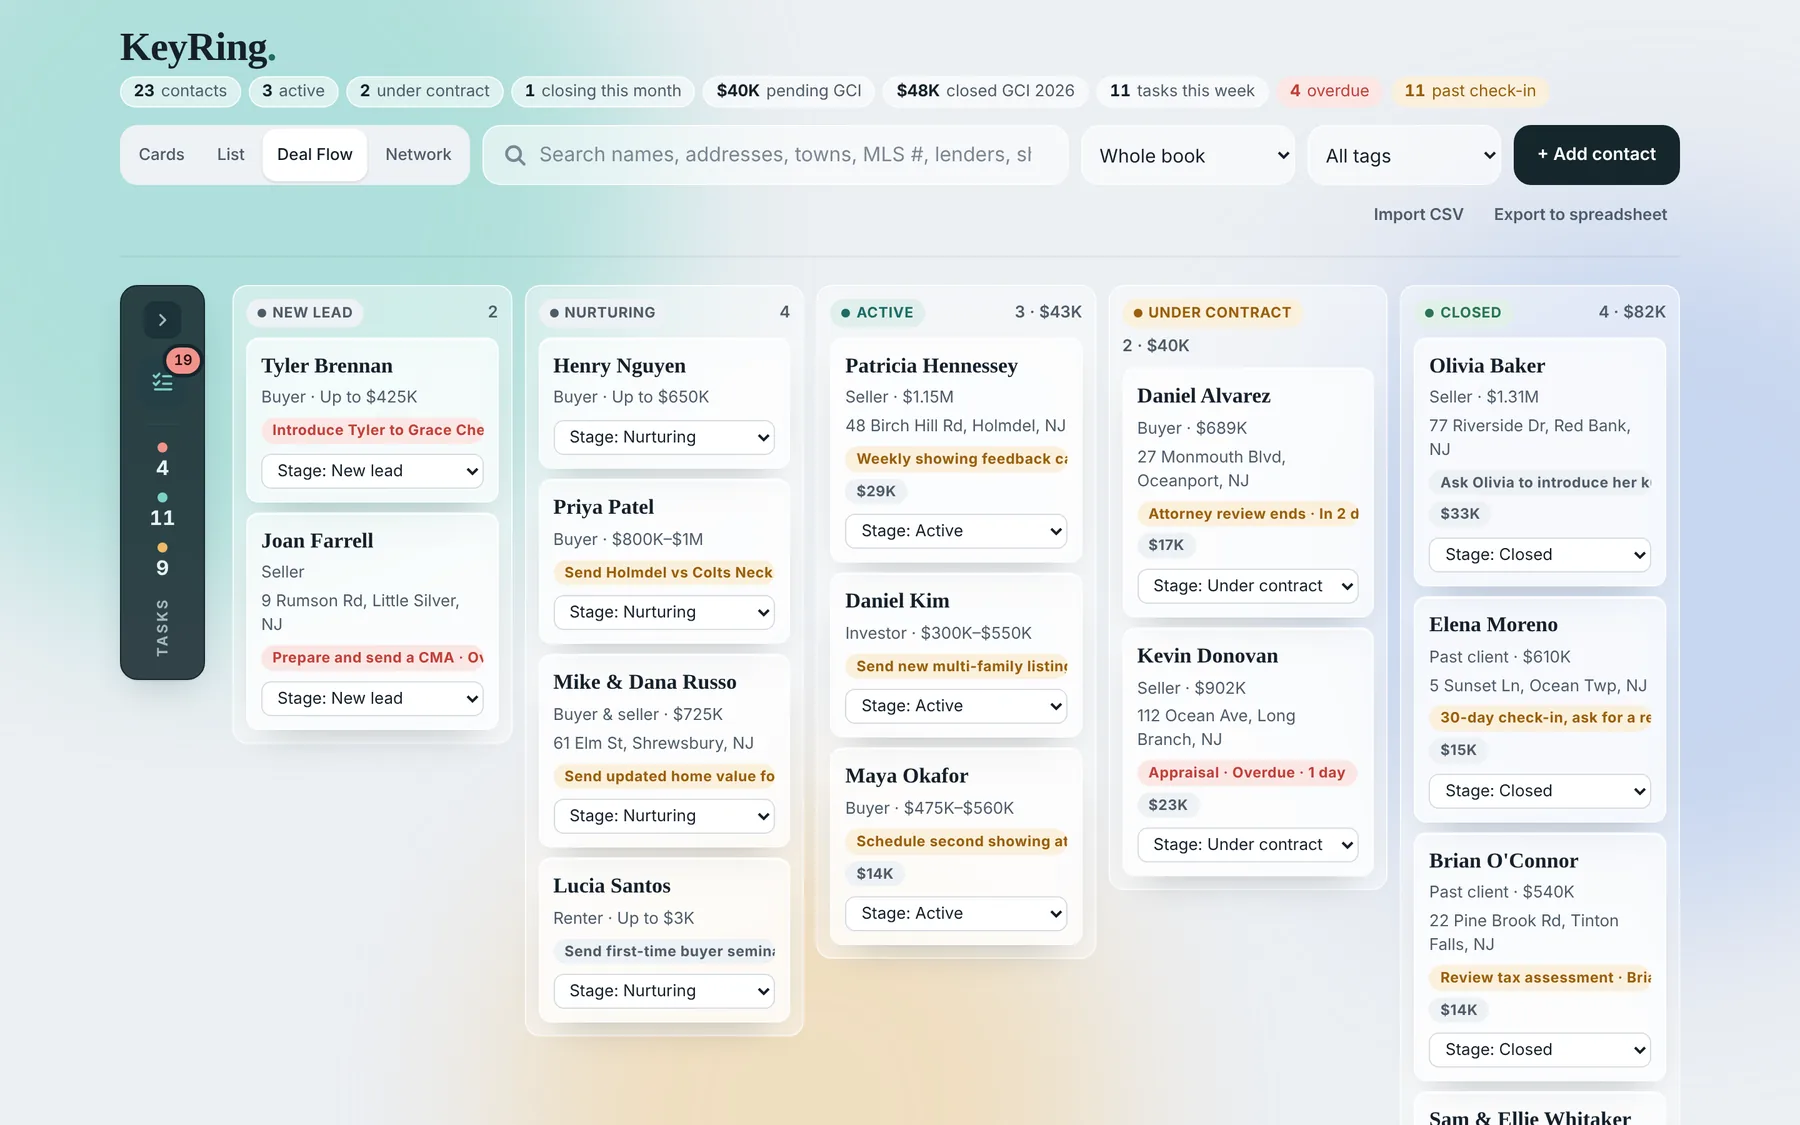The width and height of the screenshot is (1800, 1125).
Task: Open Olivia Baker's stage dropdown
Action: click(1540, 555)
